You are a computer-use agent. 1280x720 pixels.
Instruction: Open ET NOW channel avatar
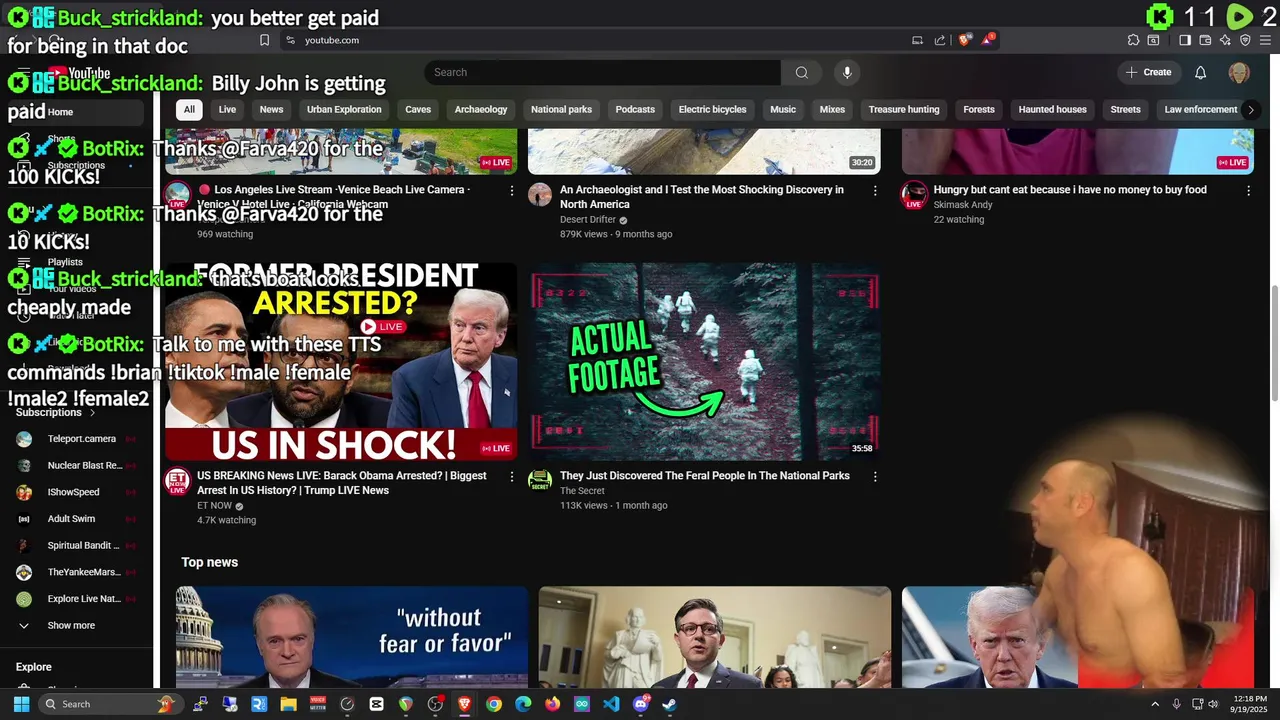coord(177,480)
